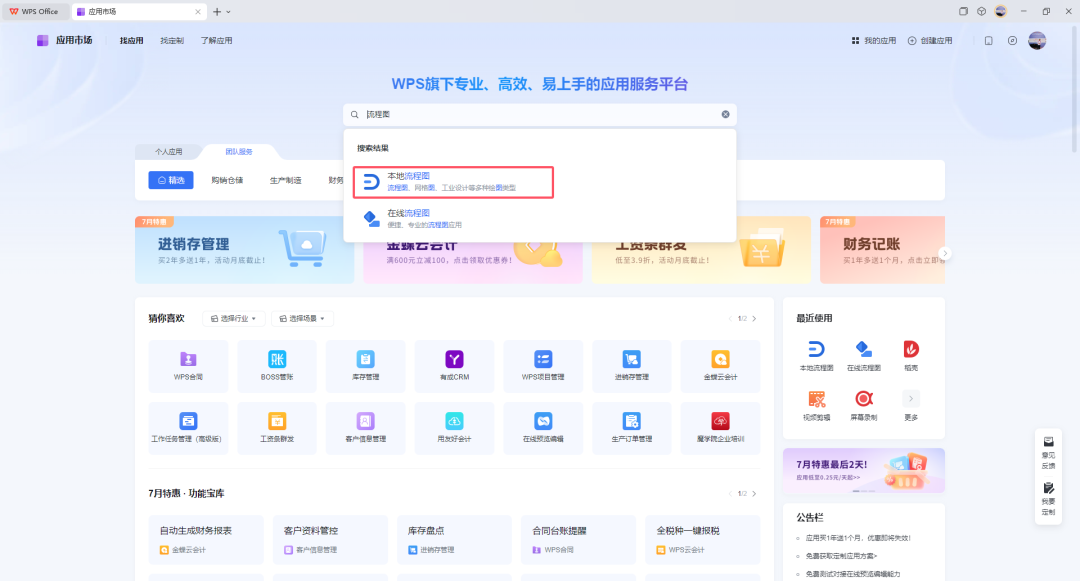This screenshot has width=1080, height=581.
Task: Advance the banner carousel with right arrow
Action: tap(945, 253)
